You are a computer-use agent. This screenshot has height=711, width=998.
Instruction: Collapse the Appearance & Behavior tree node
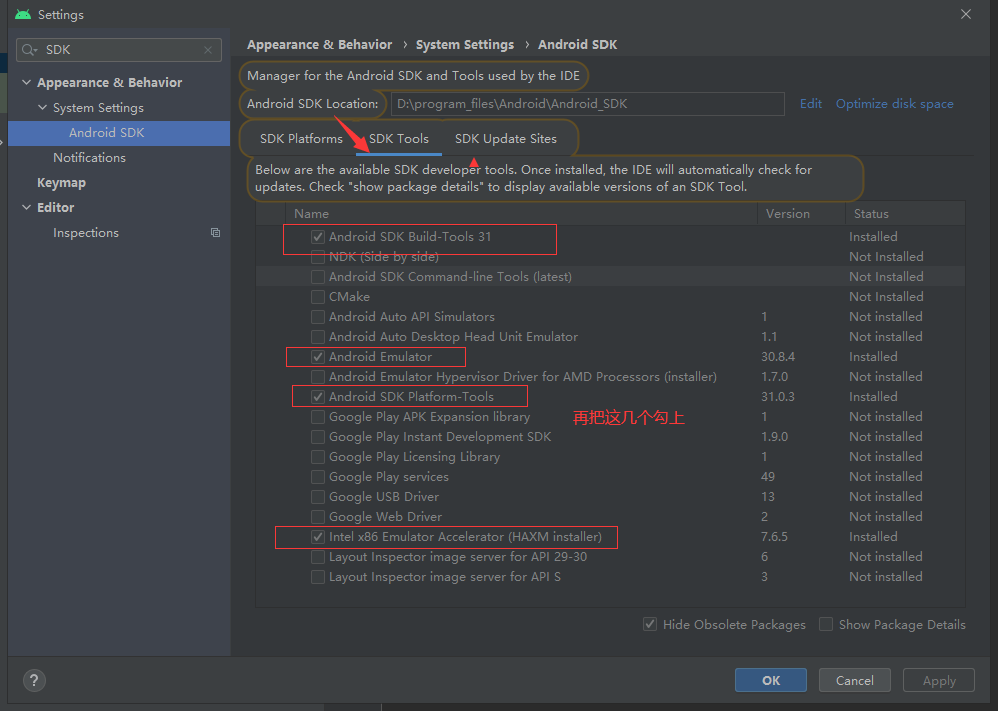(26, 82)
